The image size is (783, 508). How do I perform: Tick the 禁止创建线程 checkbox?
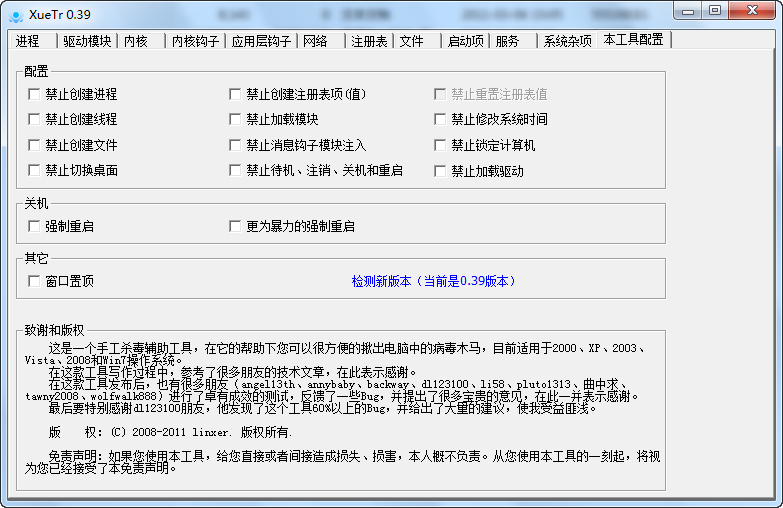34,119
